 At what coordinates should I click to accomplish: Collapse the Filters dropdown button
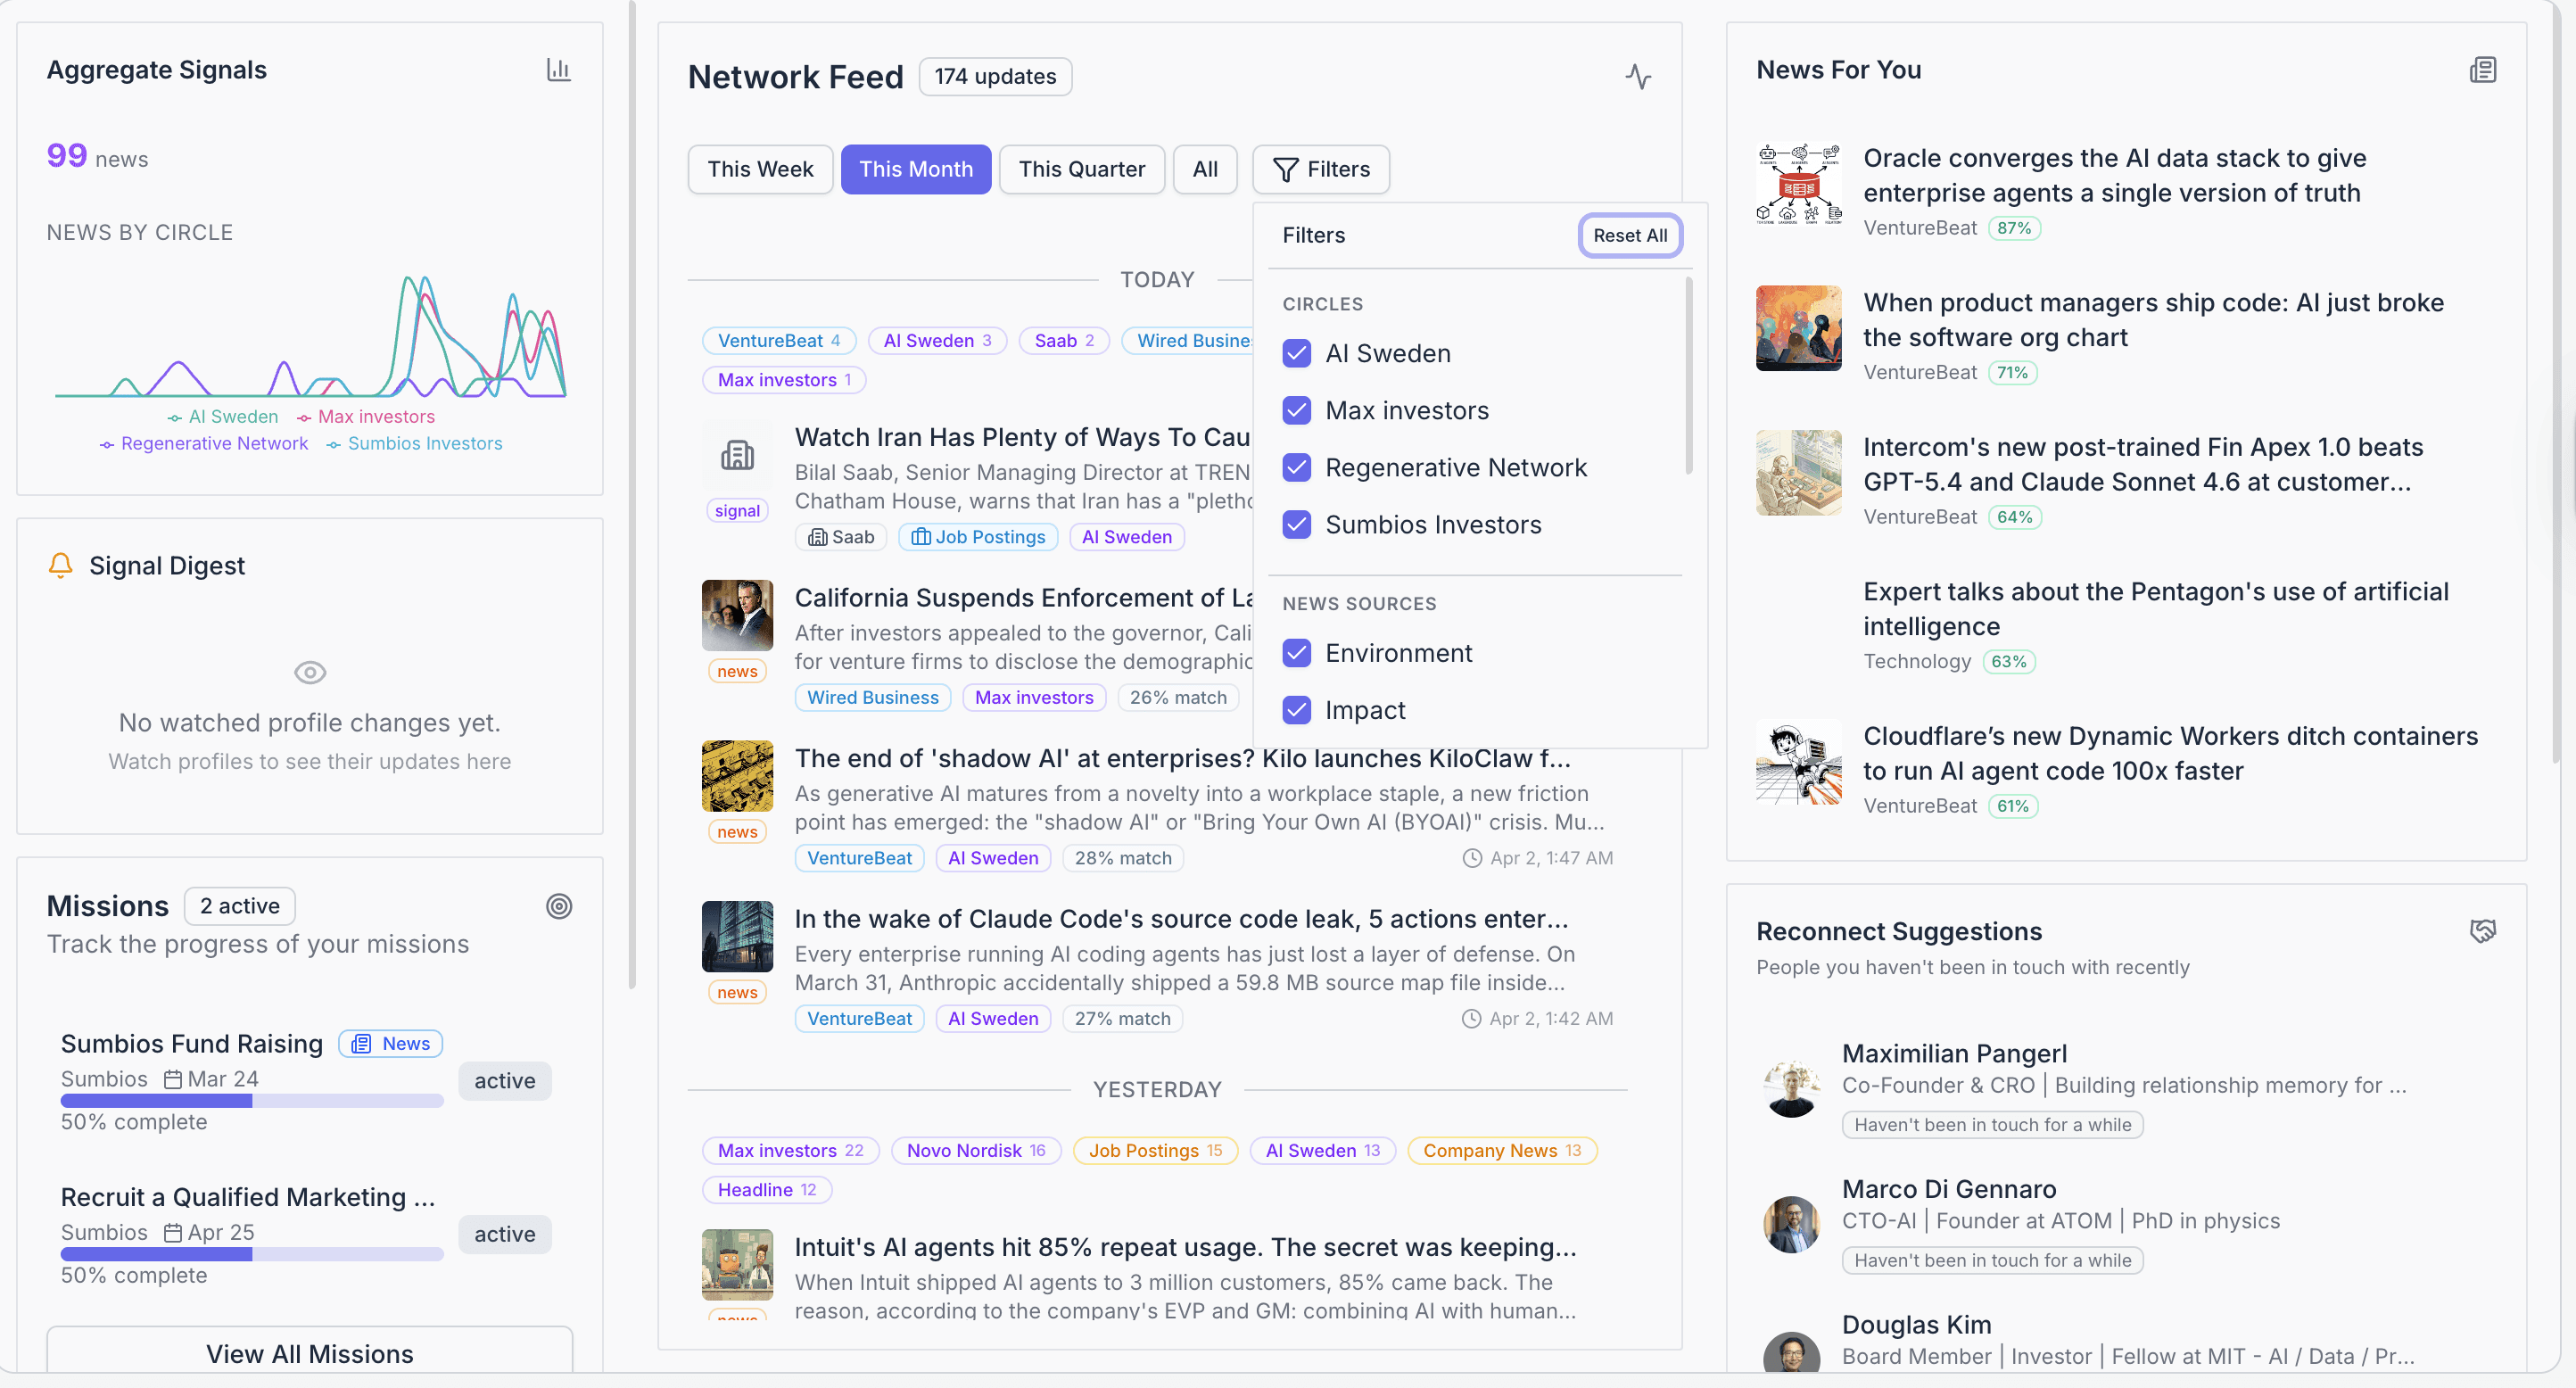(x=1320, y=169)
